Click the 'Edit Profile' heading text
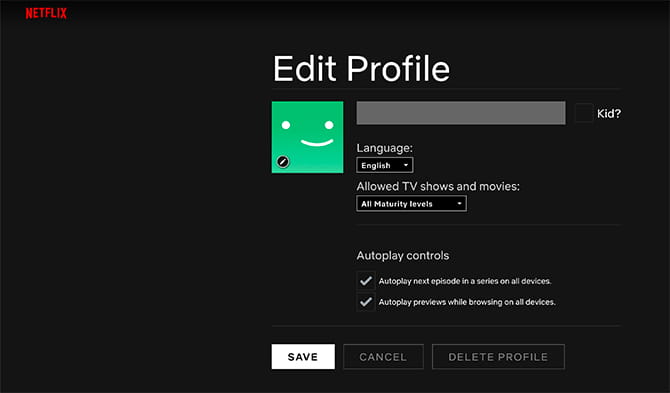Viewport: 670px width, 393px height. 361,68
